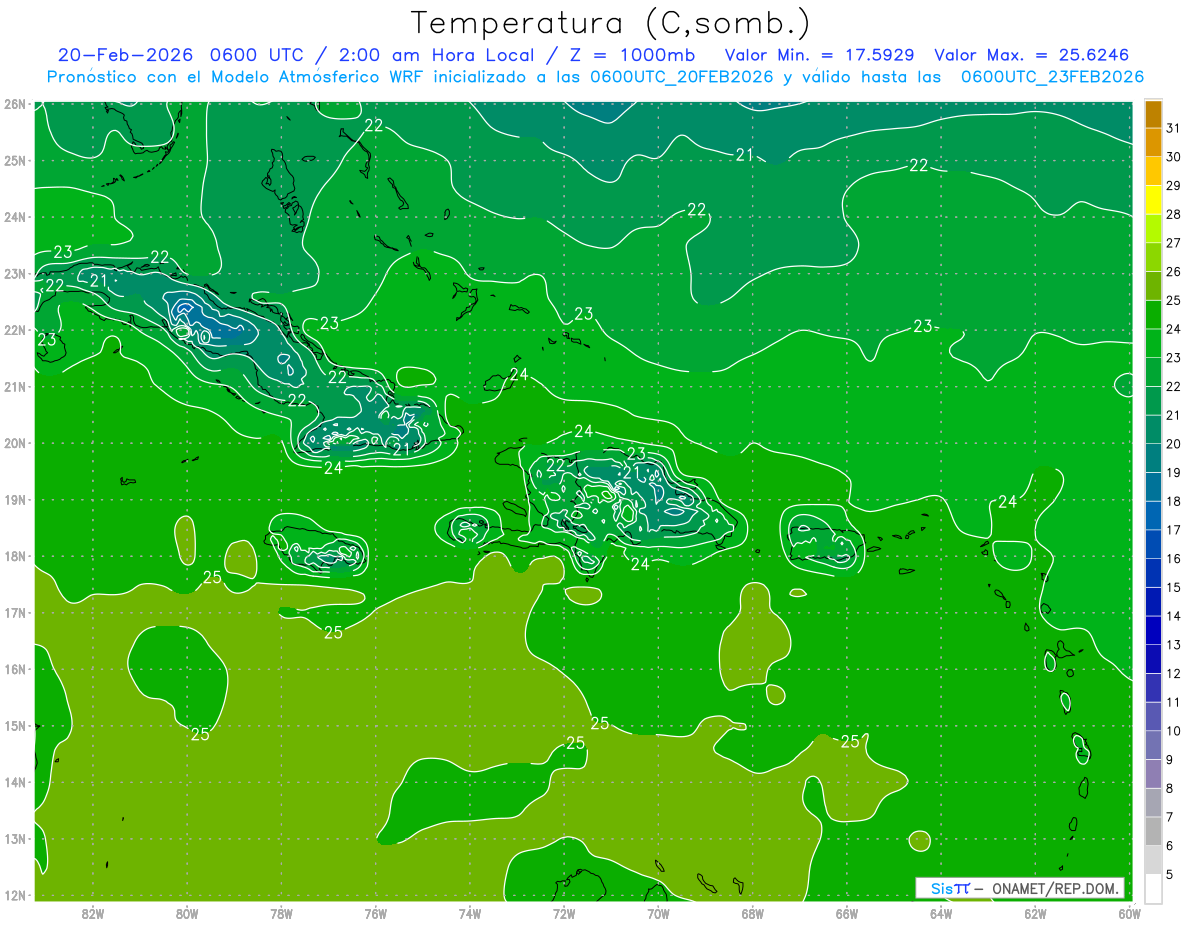The height and width of the screenshot is (927, 1200).
Task: Click the "80W" longitude axis label
Action: (x=187, y=913)
